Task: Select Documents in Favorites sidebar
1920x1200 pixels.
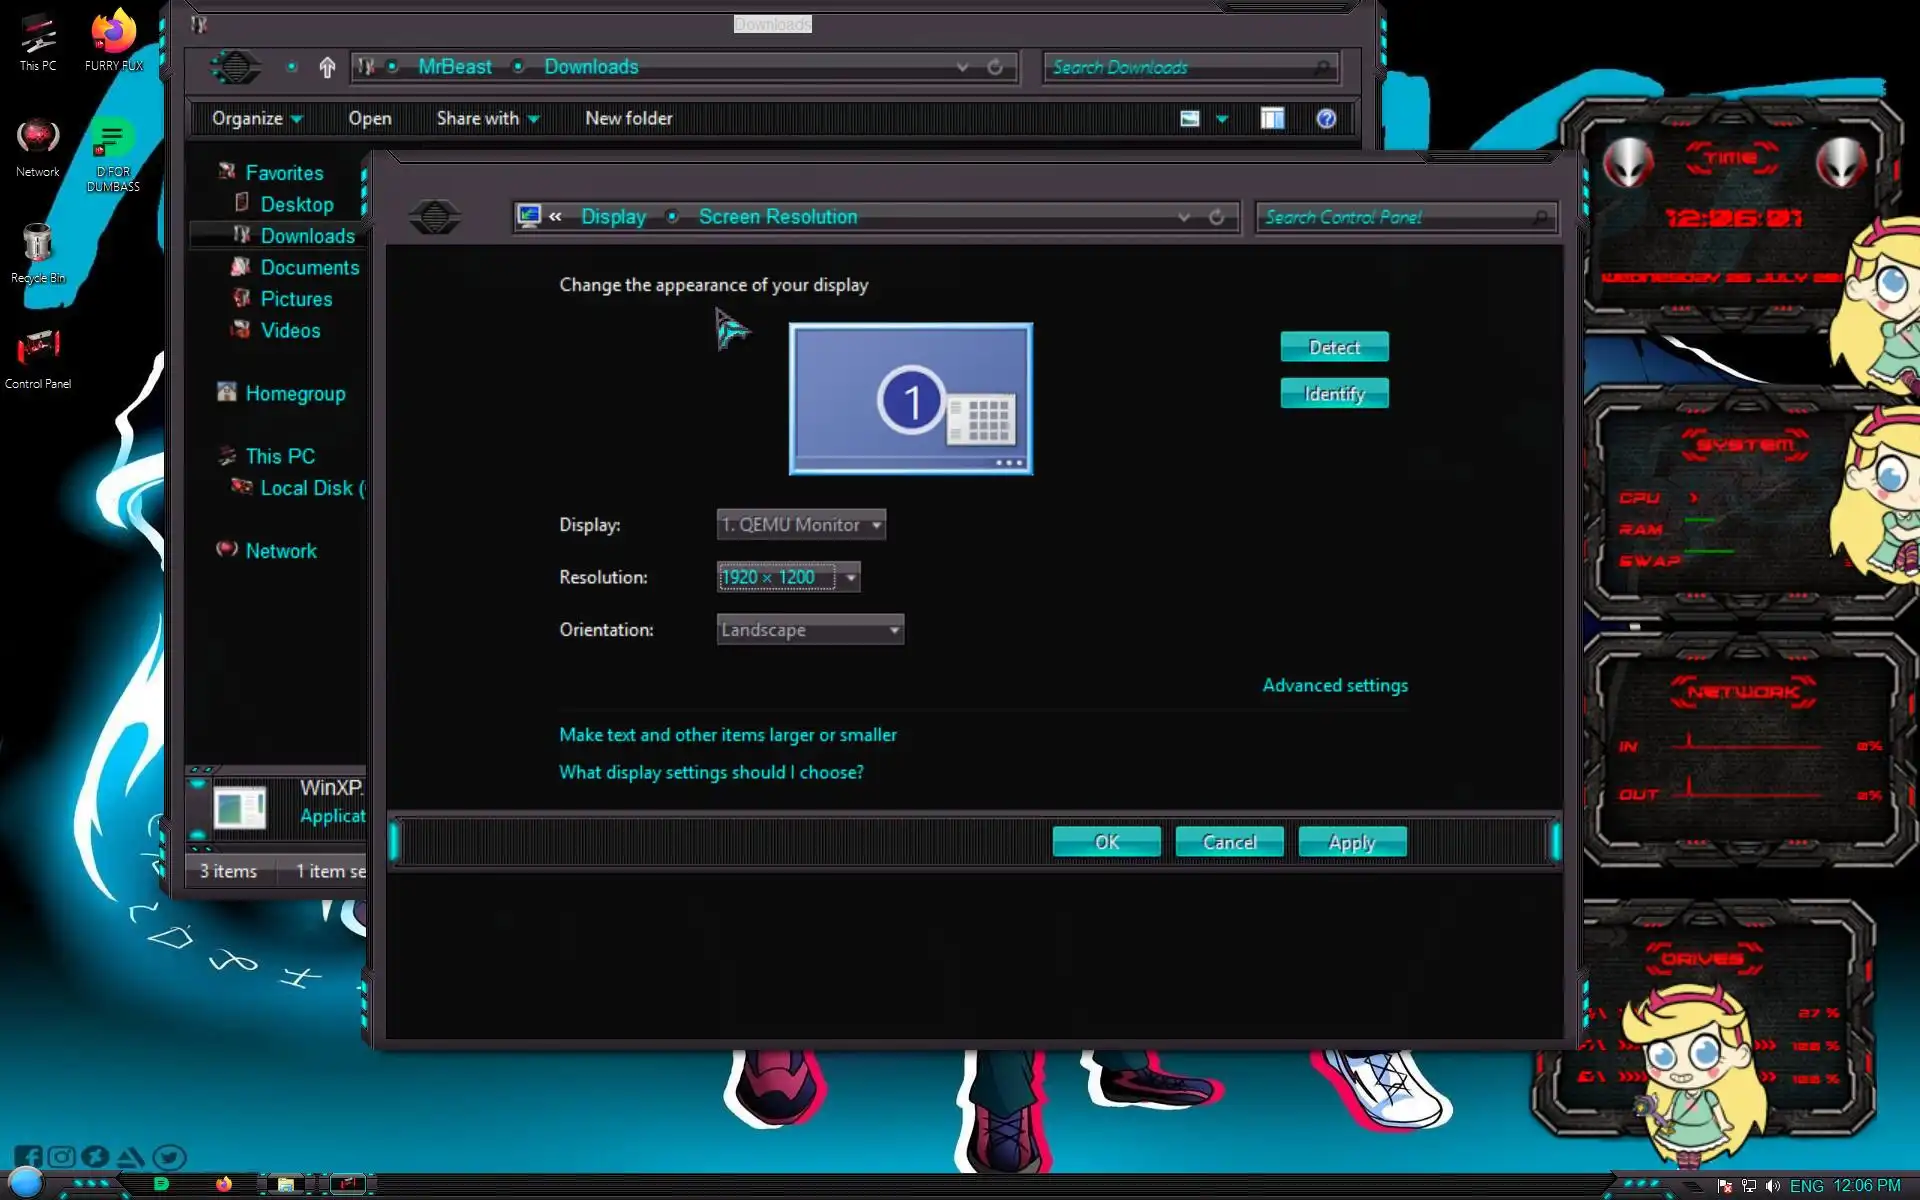Action: click(x=309, y=268)
